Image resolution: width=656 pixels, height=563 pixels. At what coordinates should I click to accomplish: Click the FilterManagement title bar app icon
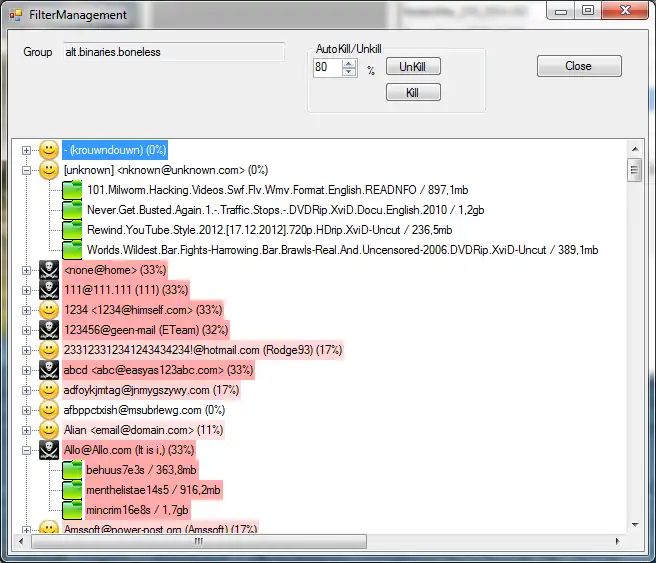pyautogui.click(x=15, y=15)
